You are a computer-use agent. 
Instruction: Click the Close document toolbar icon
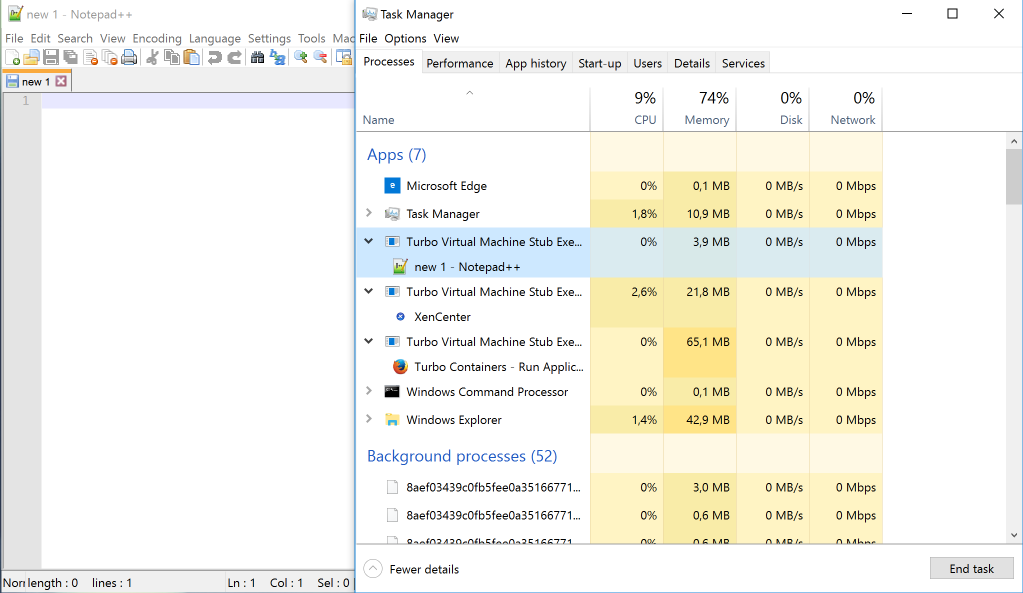pos(90,57)
